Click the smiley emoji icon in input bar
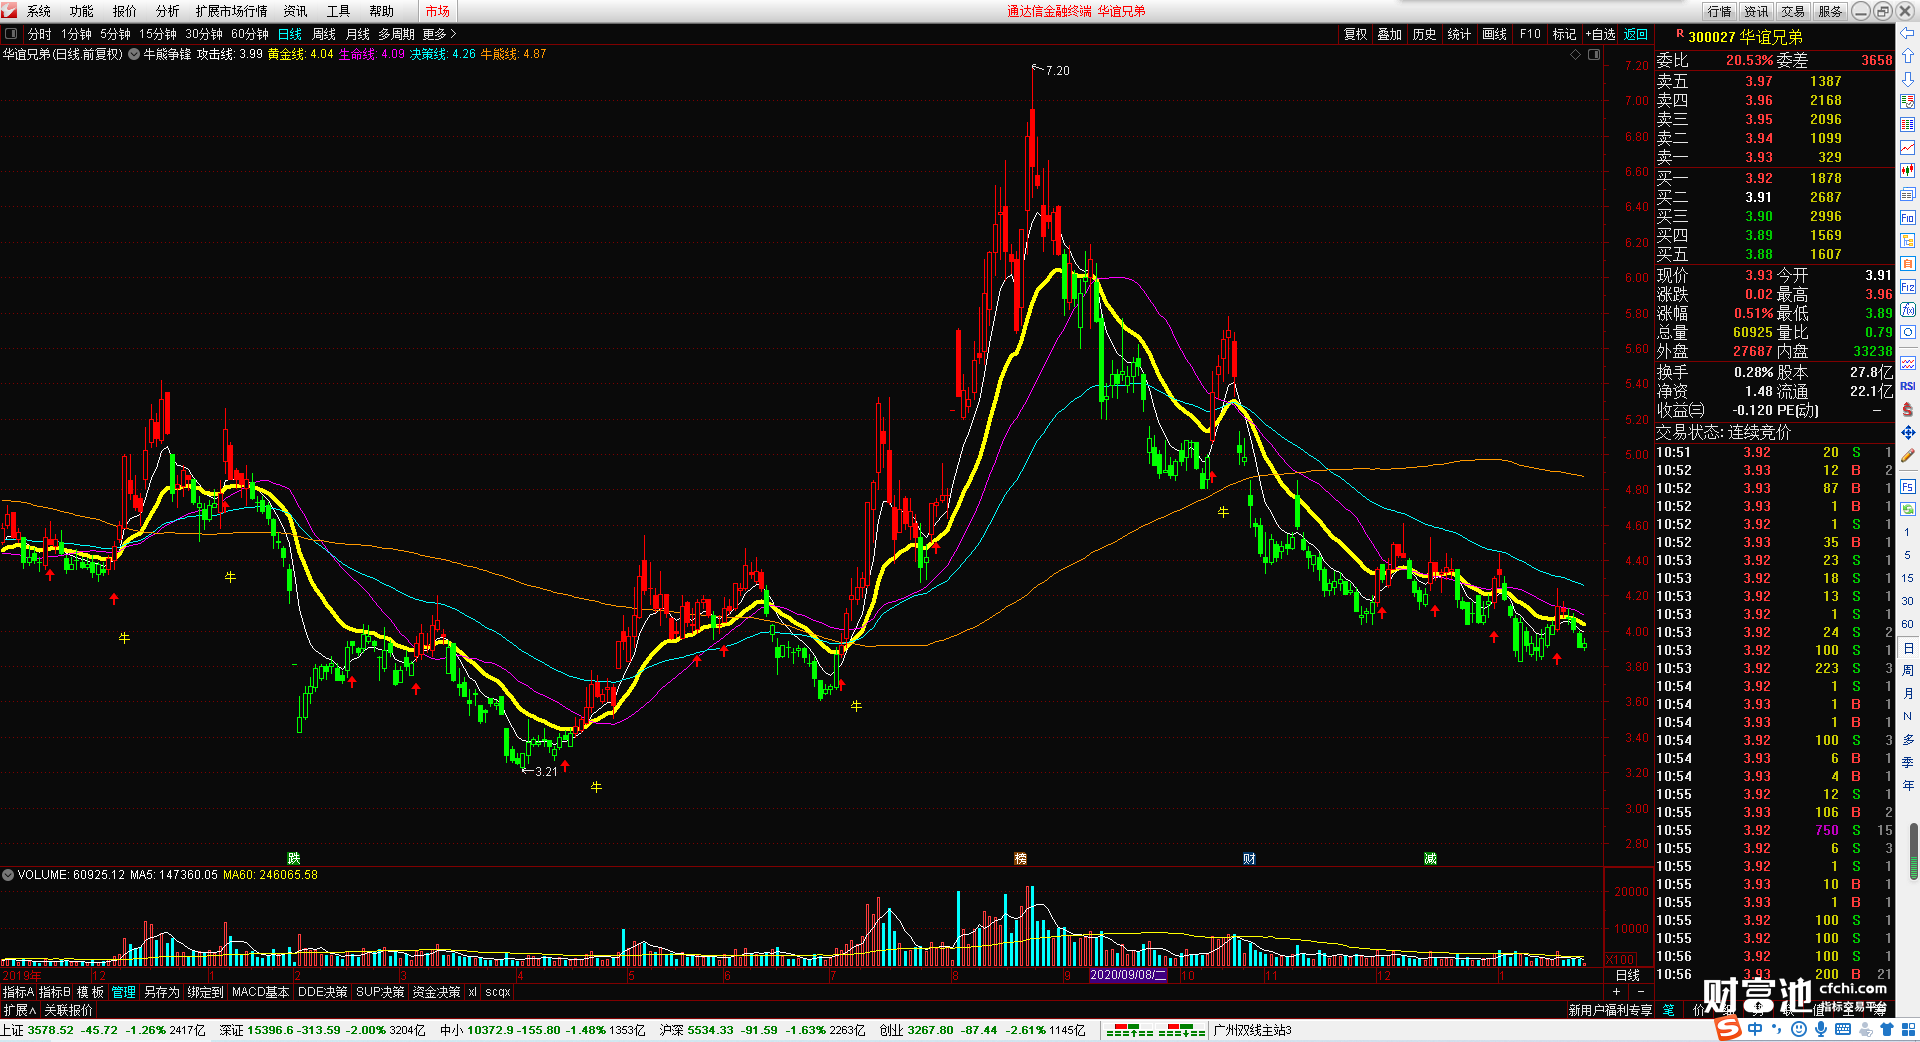The height and width of the screenshot is (1042, 1920). click(1799, 1029)
